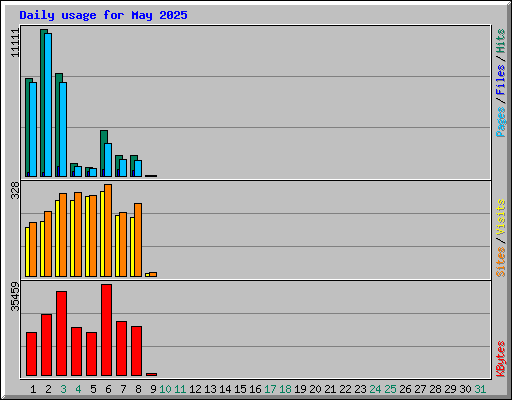Click day 3 cyan files bar
This screenshot has height=400, width=512.
tap(63, 129)
